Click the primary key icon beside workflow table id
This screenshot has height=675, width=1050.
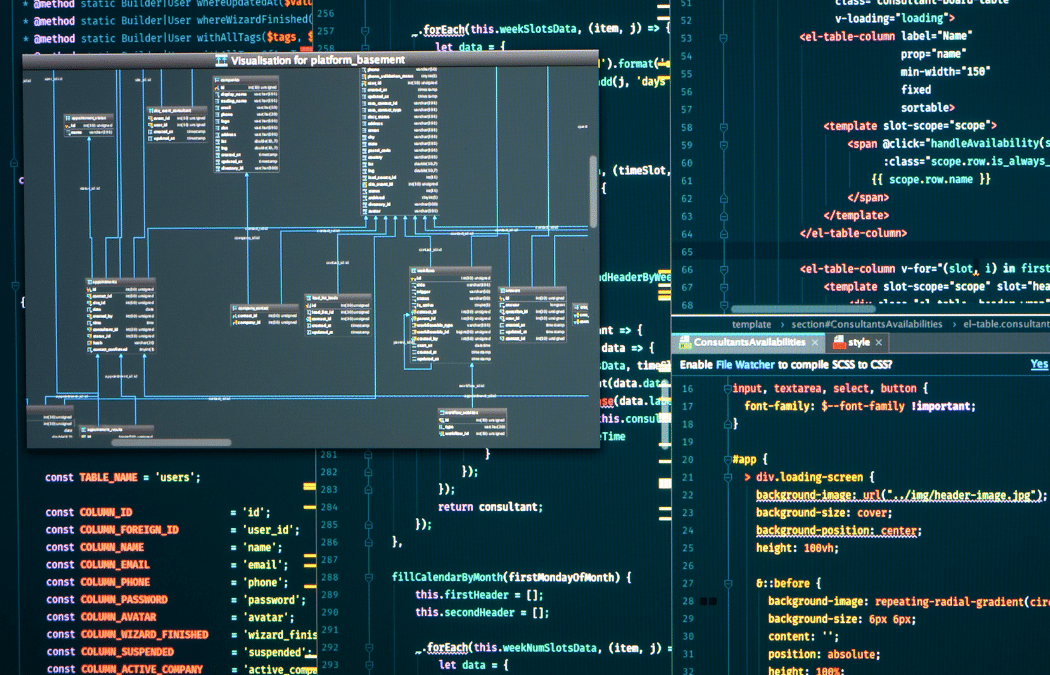coord(412,278)
